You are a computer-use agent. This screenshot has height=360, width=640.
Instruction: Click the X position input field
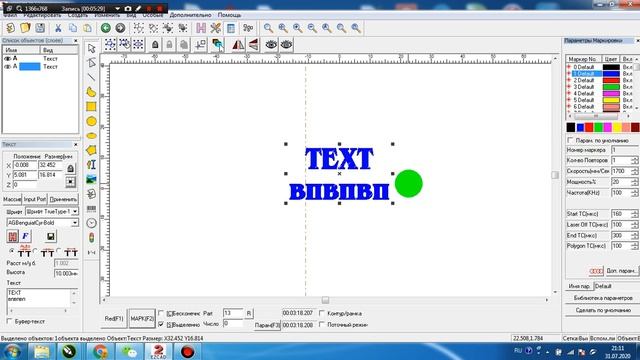pos(25,165)
